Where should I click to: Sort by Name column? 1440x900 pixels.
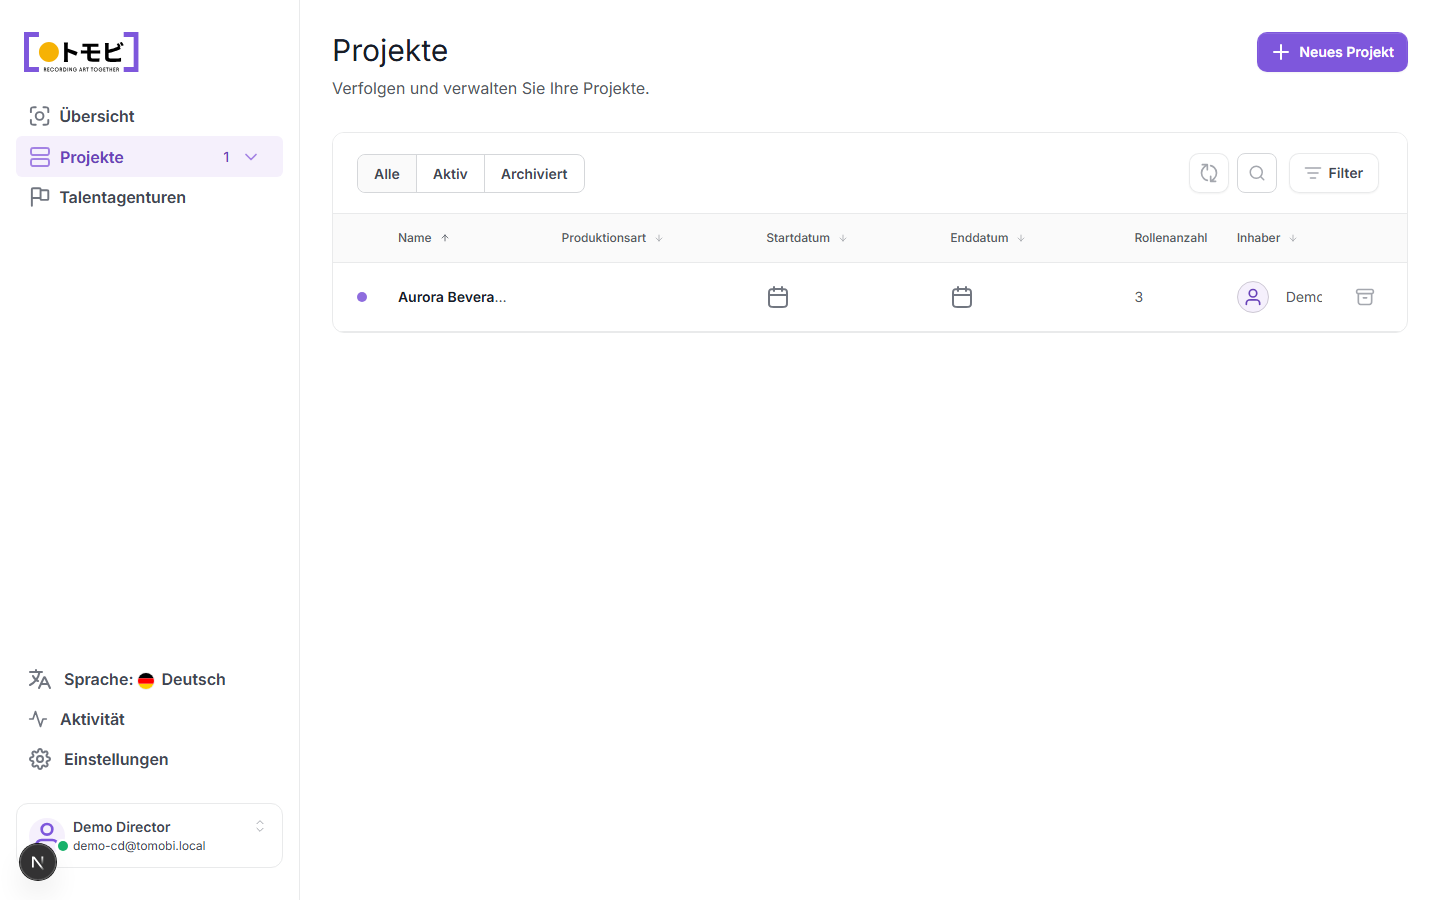[x=423, y=238]
